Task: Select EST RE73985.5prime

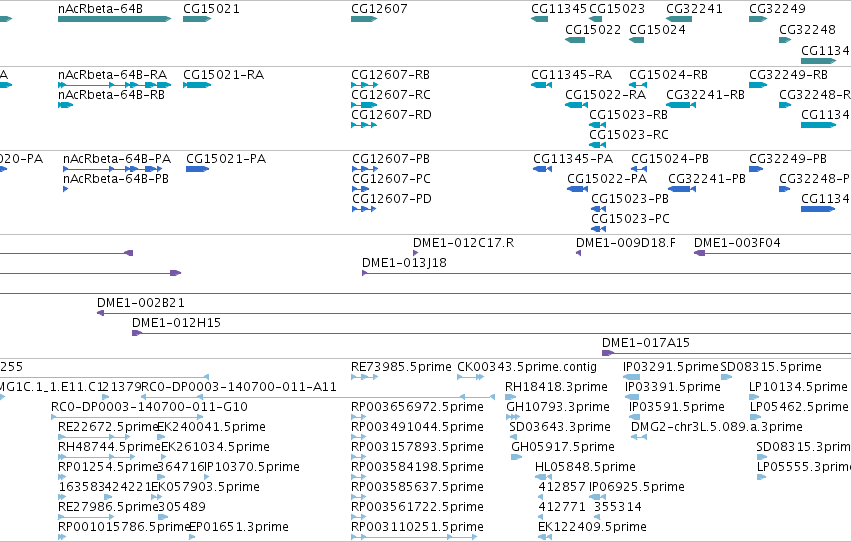Action: (364, 377)
